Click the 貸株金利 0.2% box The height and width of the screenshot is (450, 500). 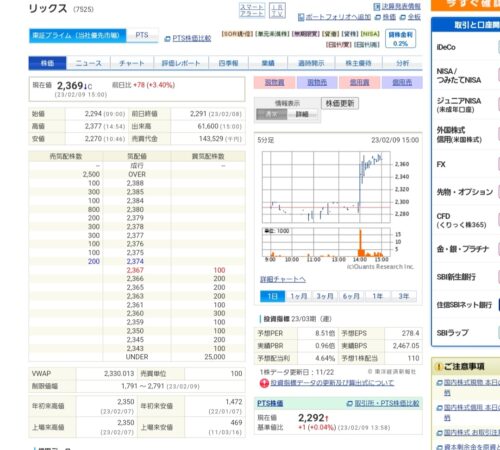click(x=400, y=39)
